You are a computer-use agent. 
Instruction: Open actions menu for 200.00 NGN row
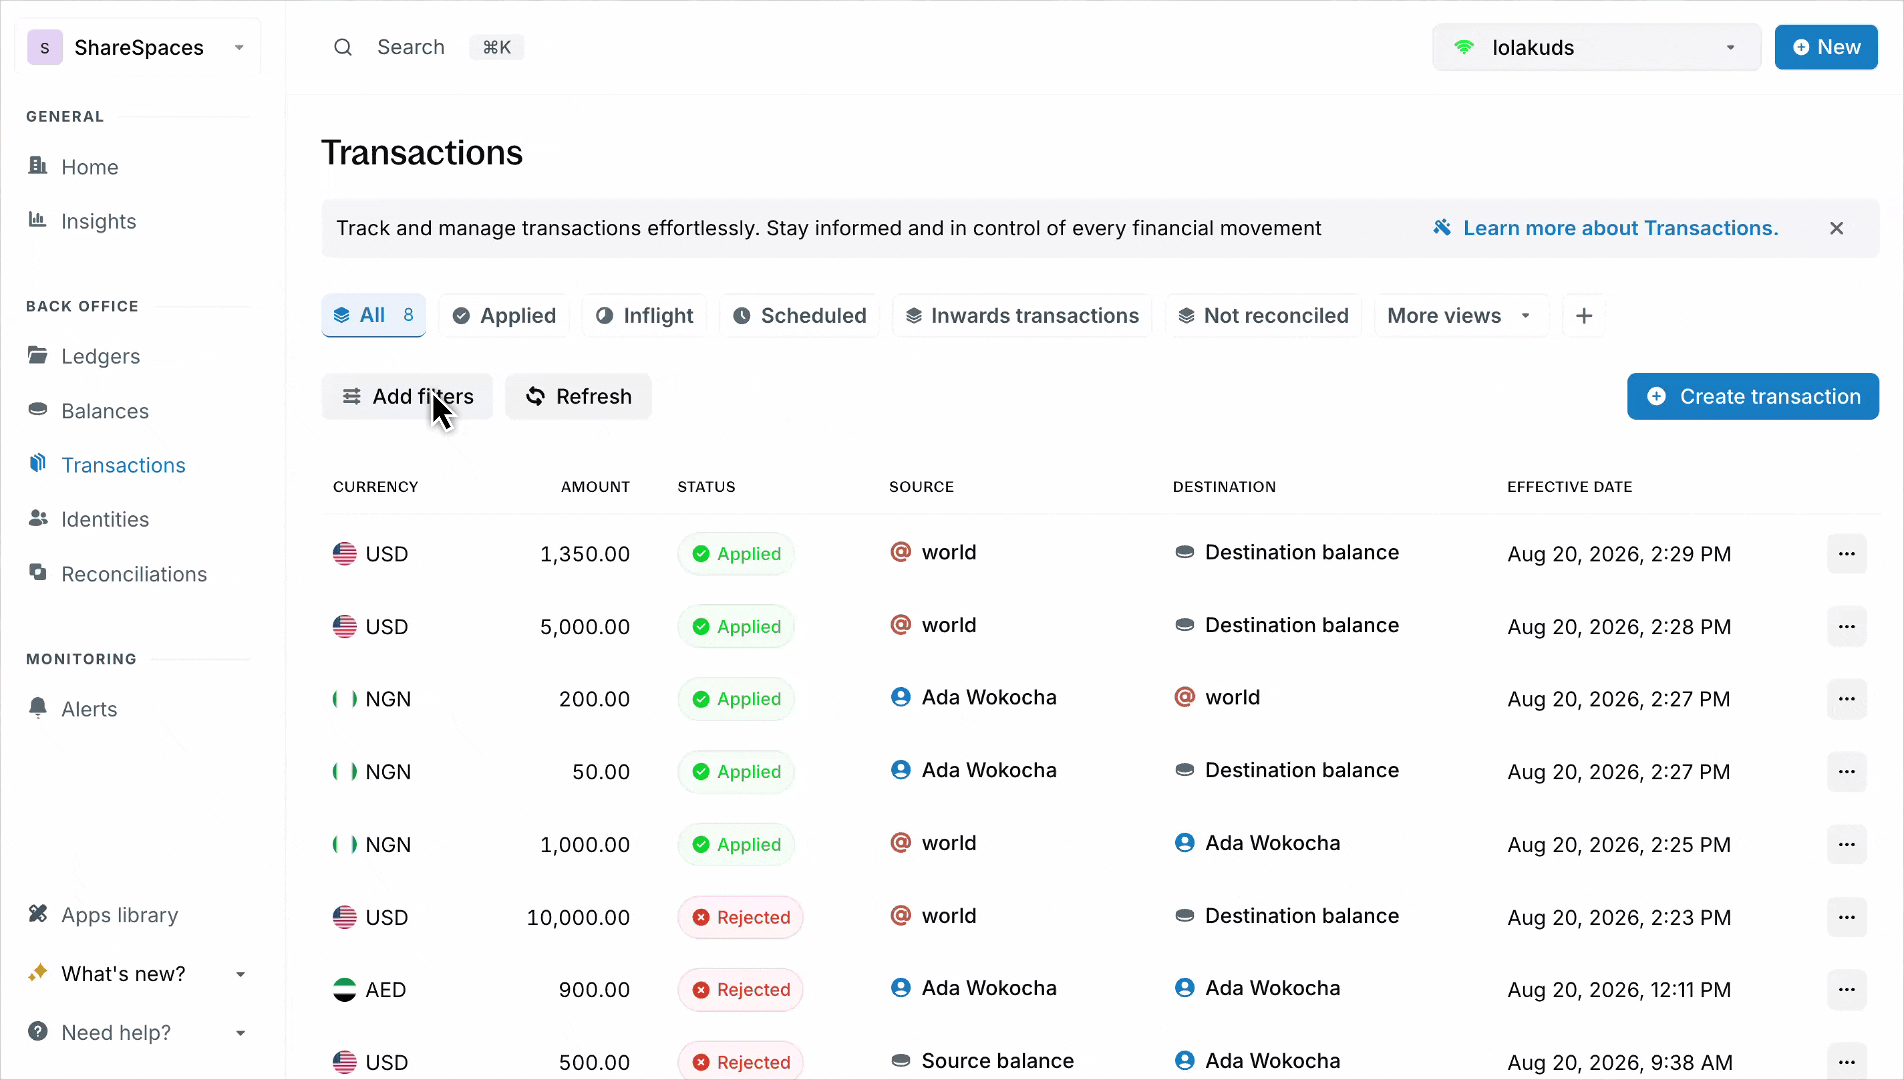pos(1847,699)
